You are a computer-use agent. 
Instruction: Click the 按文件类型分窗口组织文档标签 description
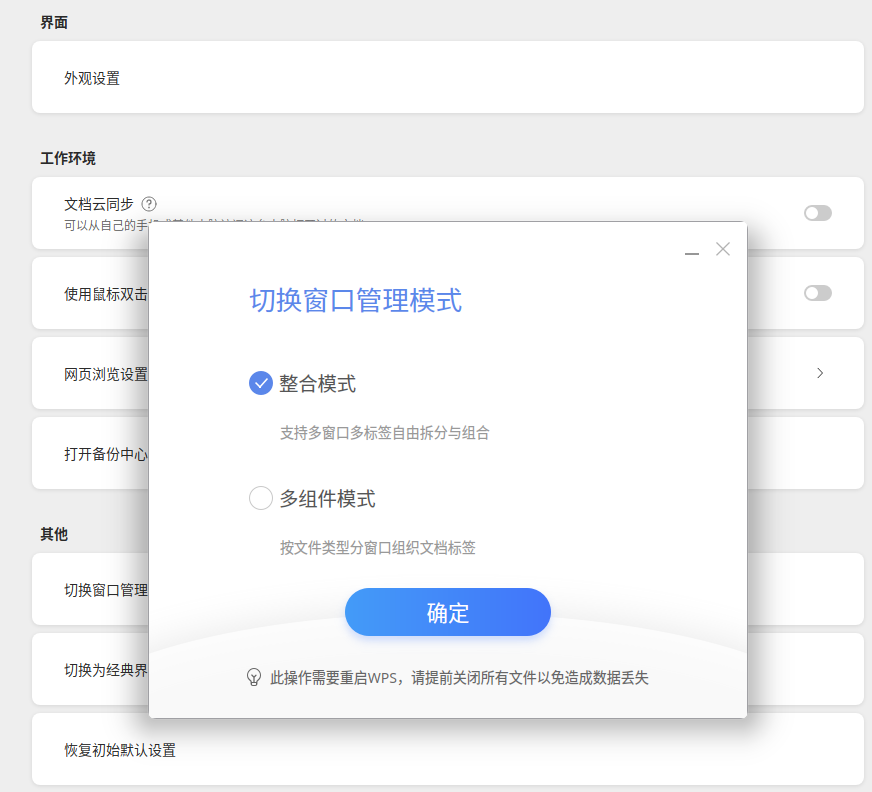pos(378,548)
